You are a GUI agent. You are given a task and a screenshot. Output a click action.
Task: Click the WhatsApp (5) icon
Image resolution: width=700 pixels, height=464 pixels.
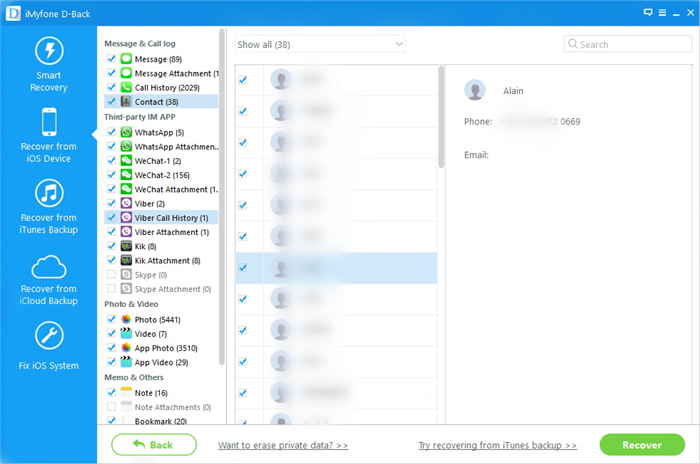[126, 132]
